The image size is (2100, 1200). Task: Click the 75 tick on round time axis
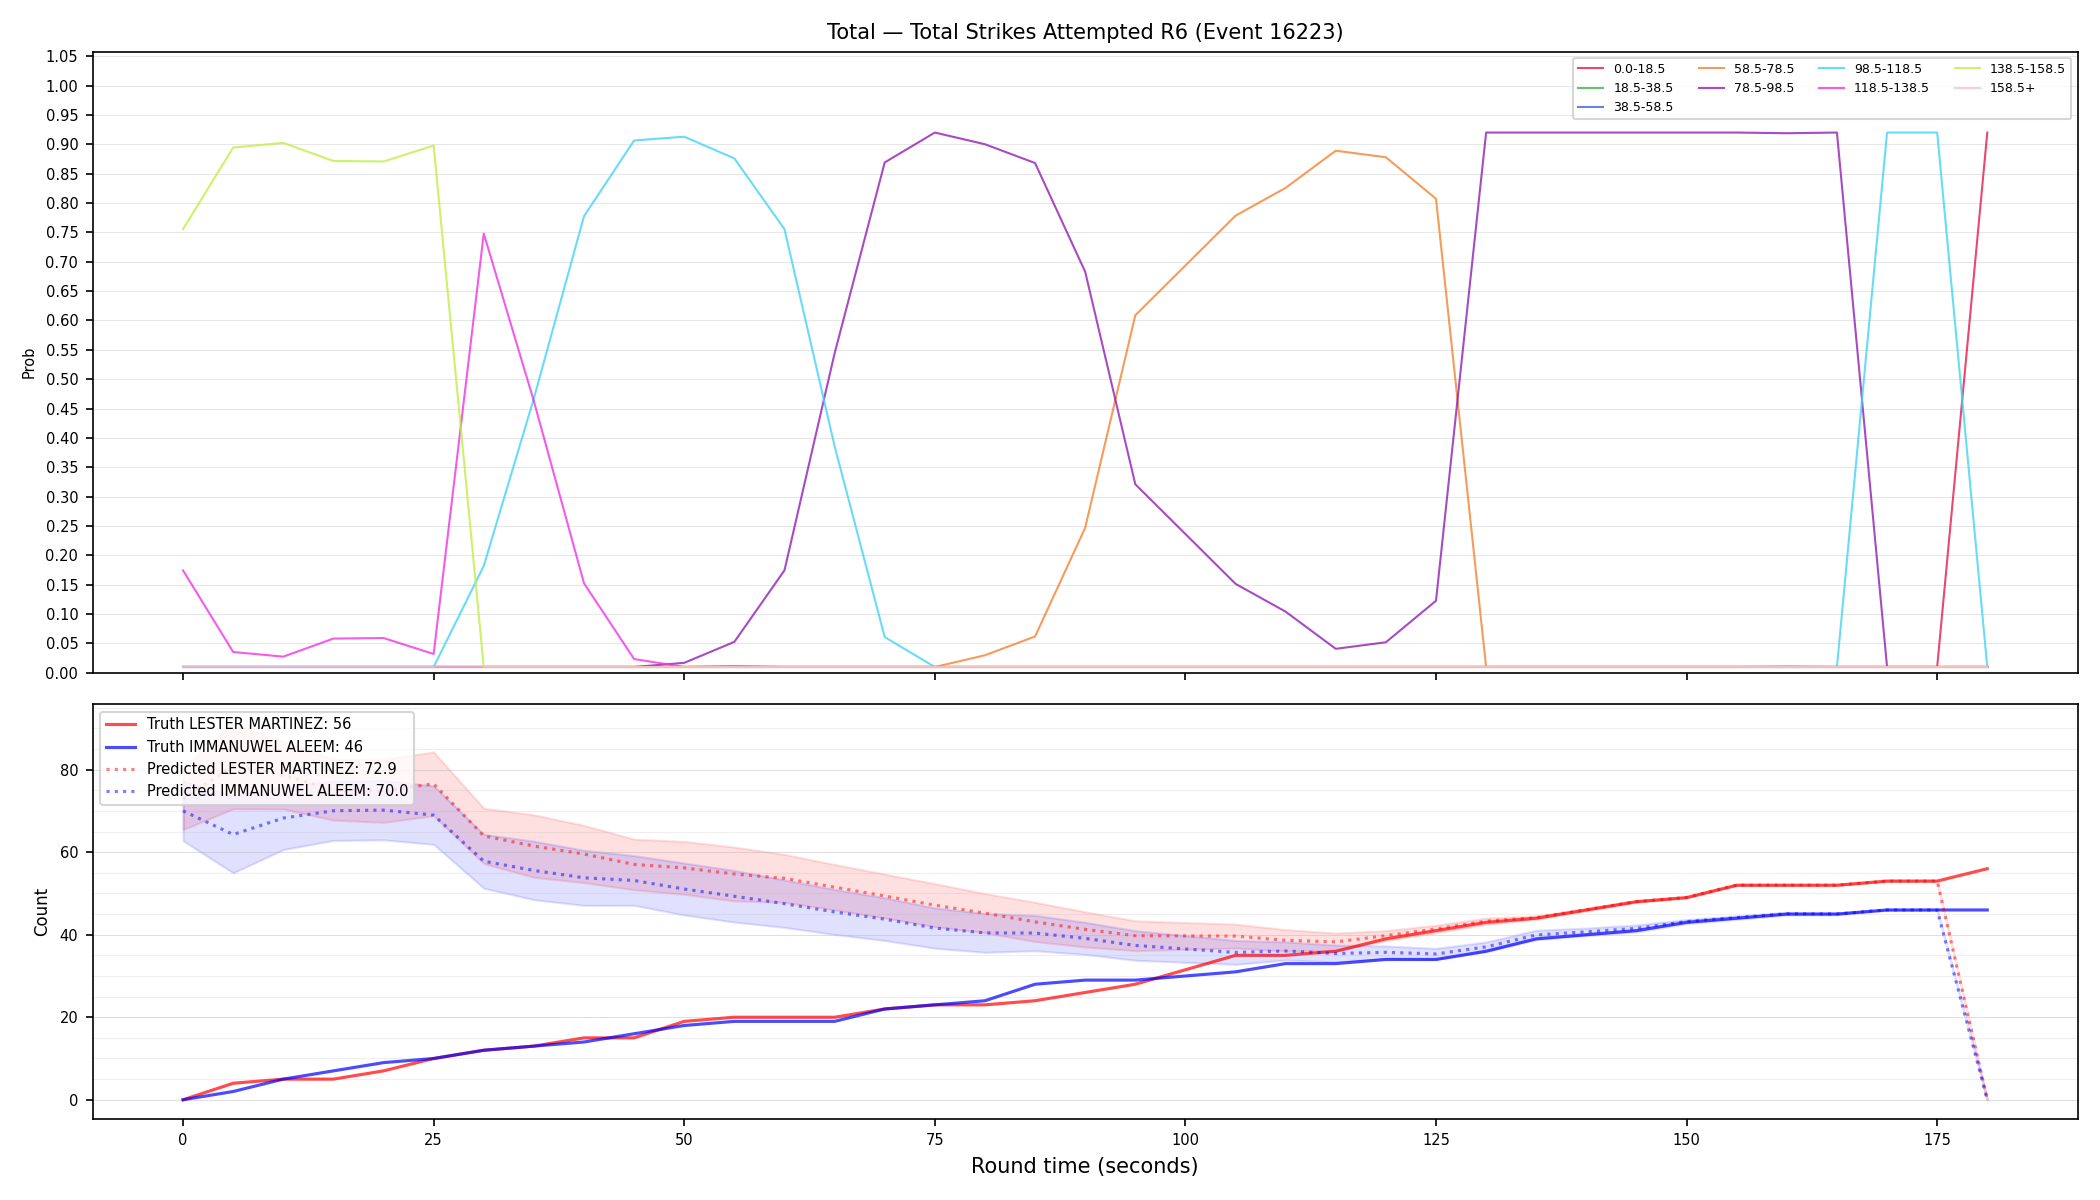click(935, 1138)
